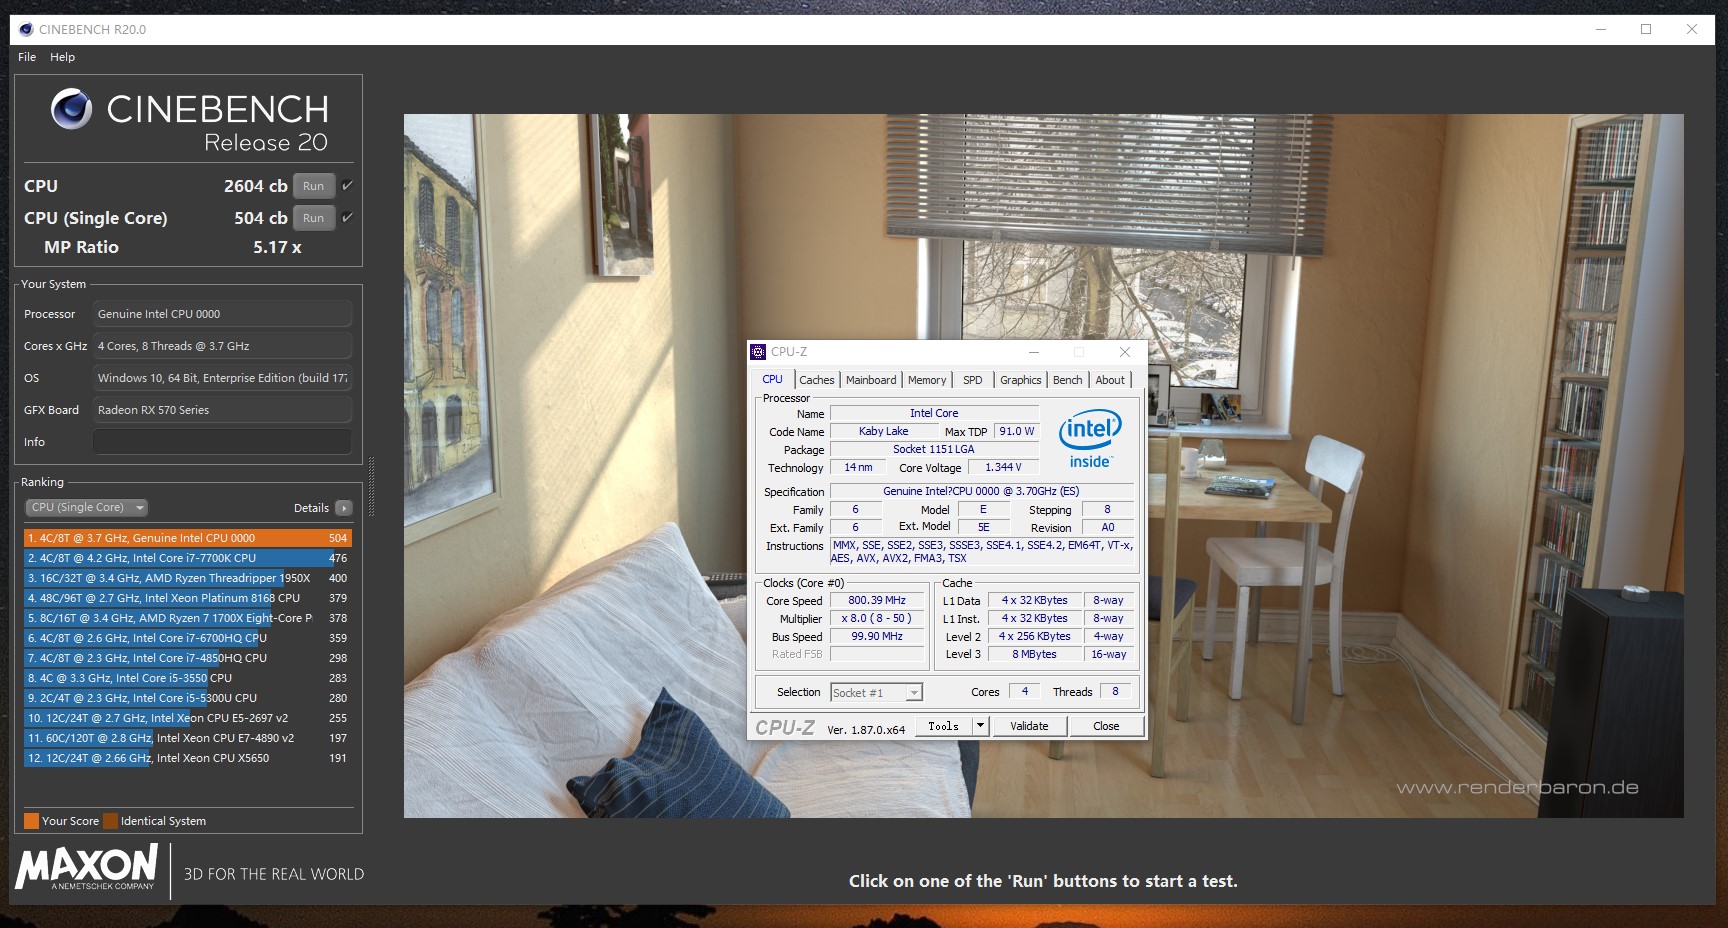Select ranking row 1 Genuine Intel CPU 0000
Screen dimensions: 1728x928
188,538
